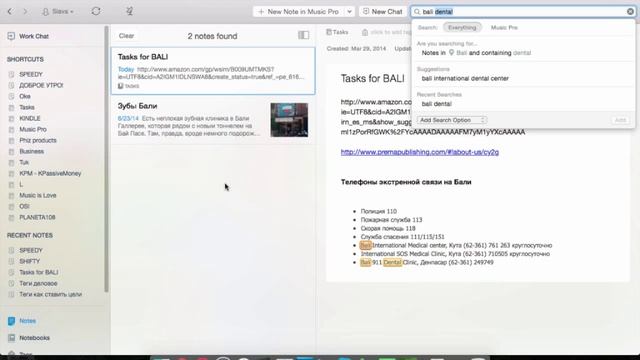Click the Полиция 110 list item
The height and width of the screenshot is (360, 640).
tap(378, 211)
